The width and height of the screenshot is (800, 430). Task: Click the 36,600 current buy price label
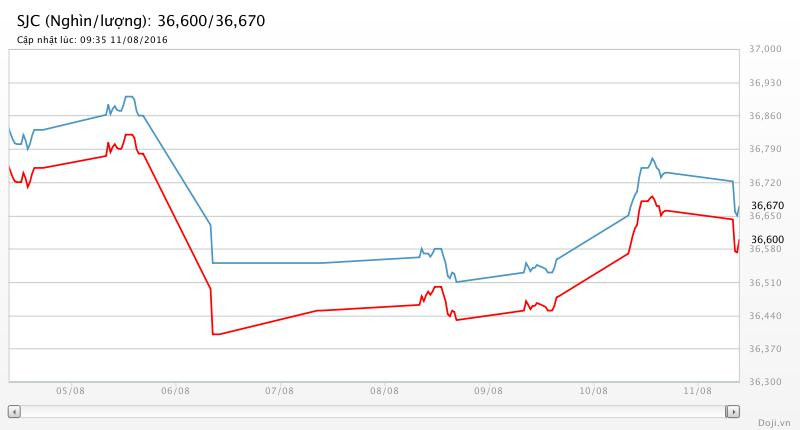pos(767,239)
